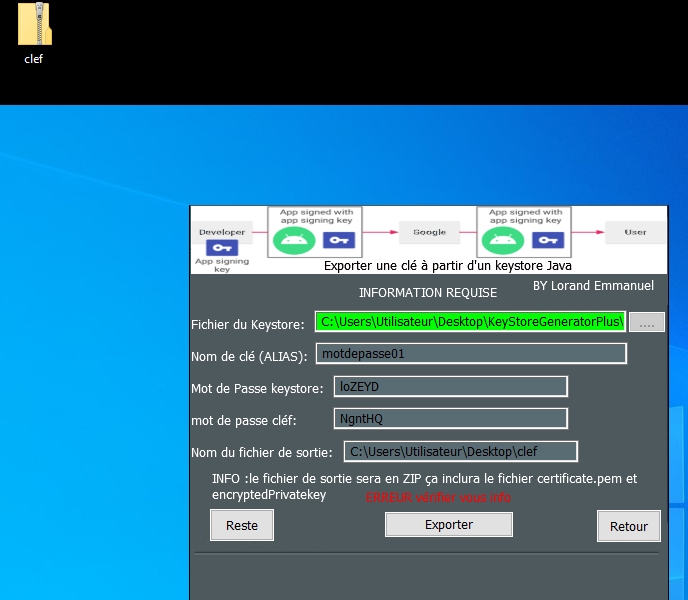Click the Nom de clé (ALIAS) field
Screen dimensions: 688x600
point(470,354)
